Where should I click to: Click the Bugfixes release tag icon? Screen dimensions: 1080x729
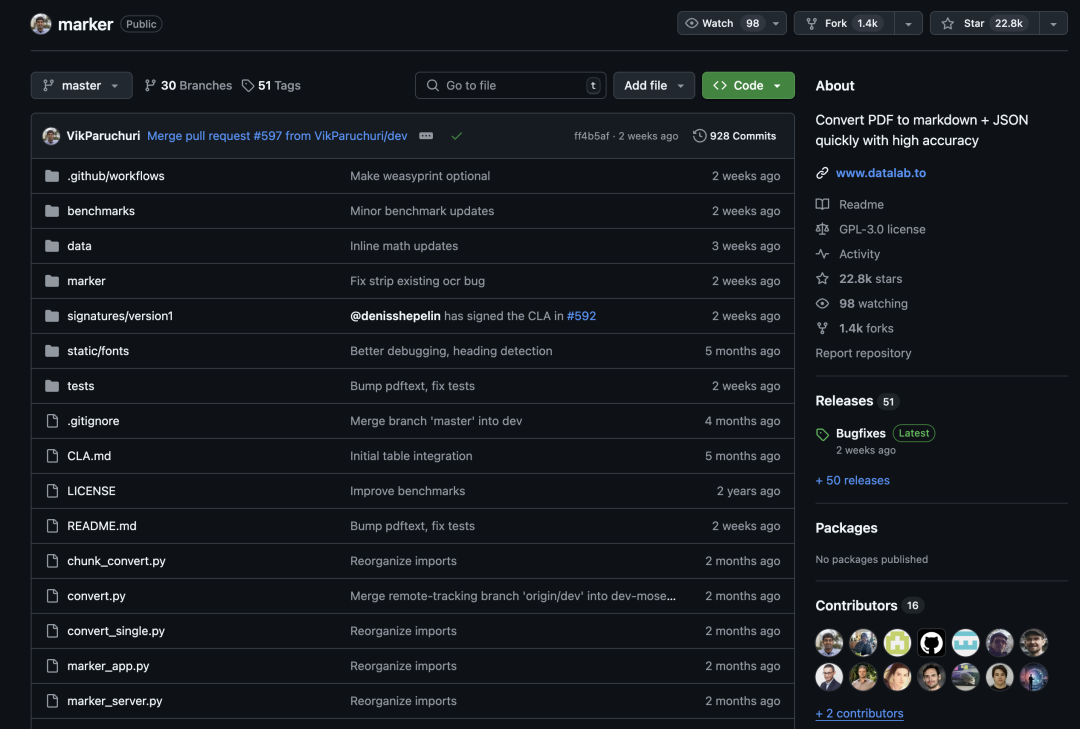coord(822,434)
